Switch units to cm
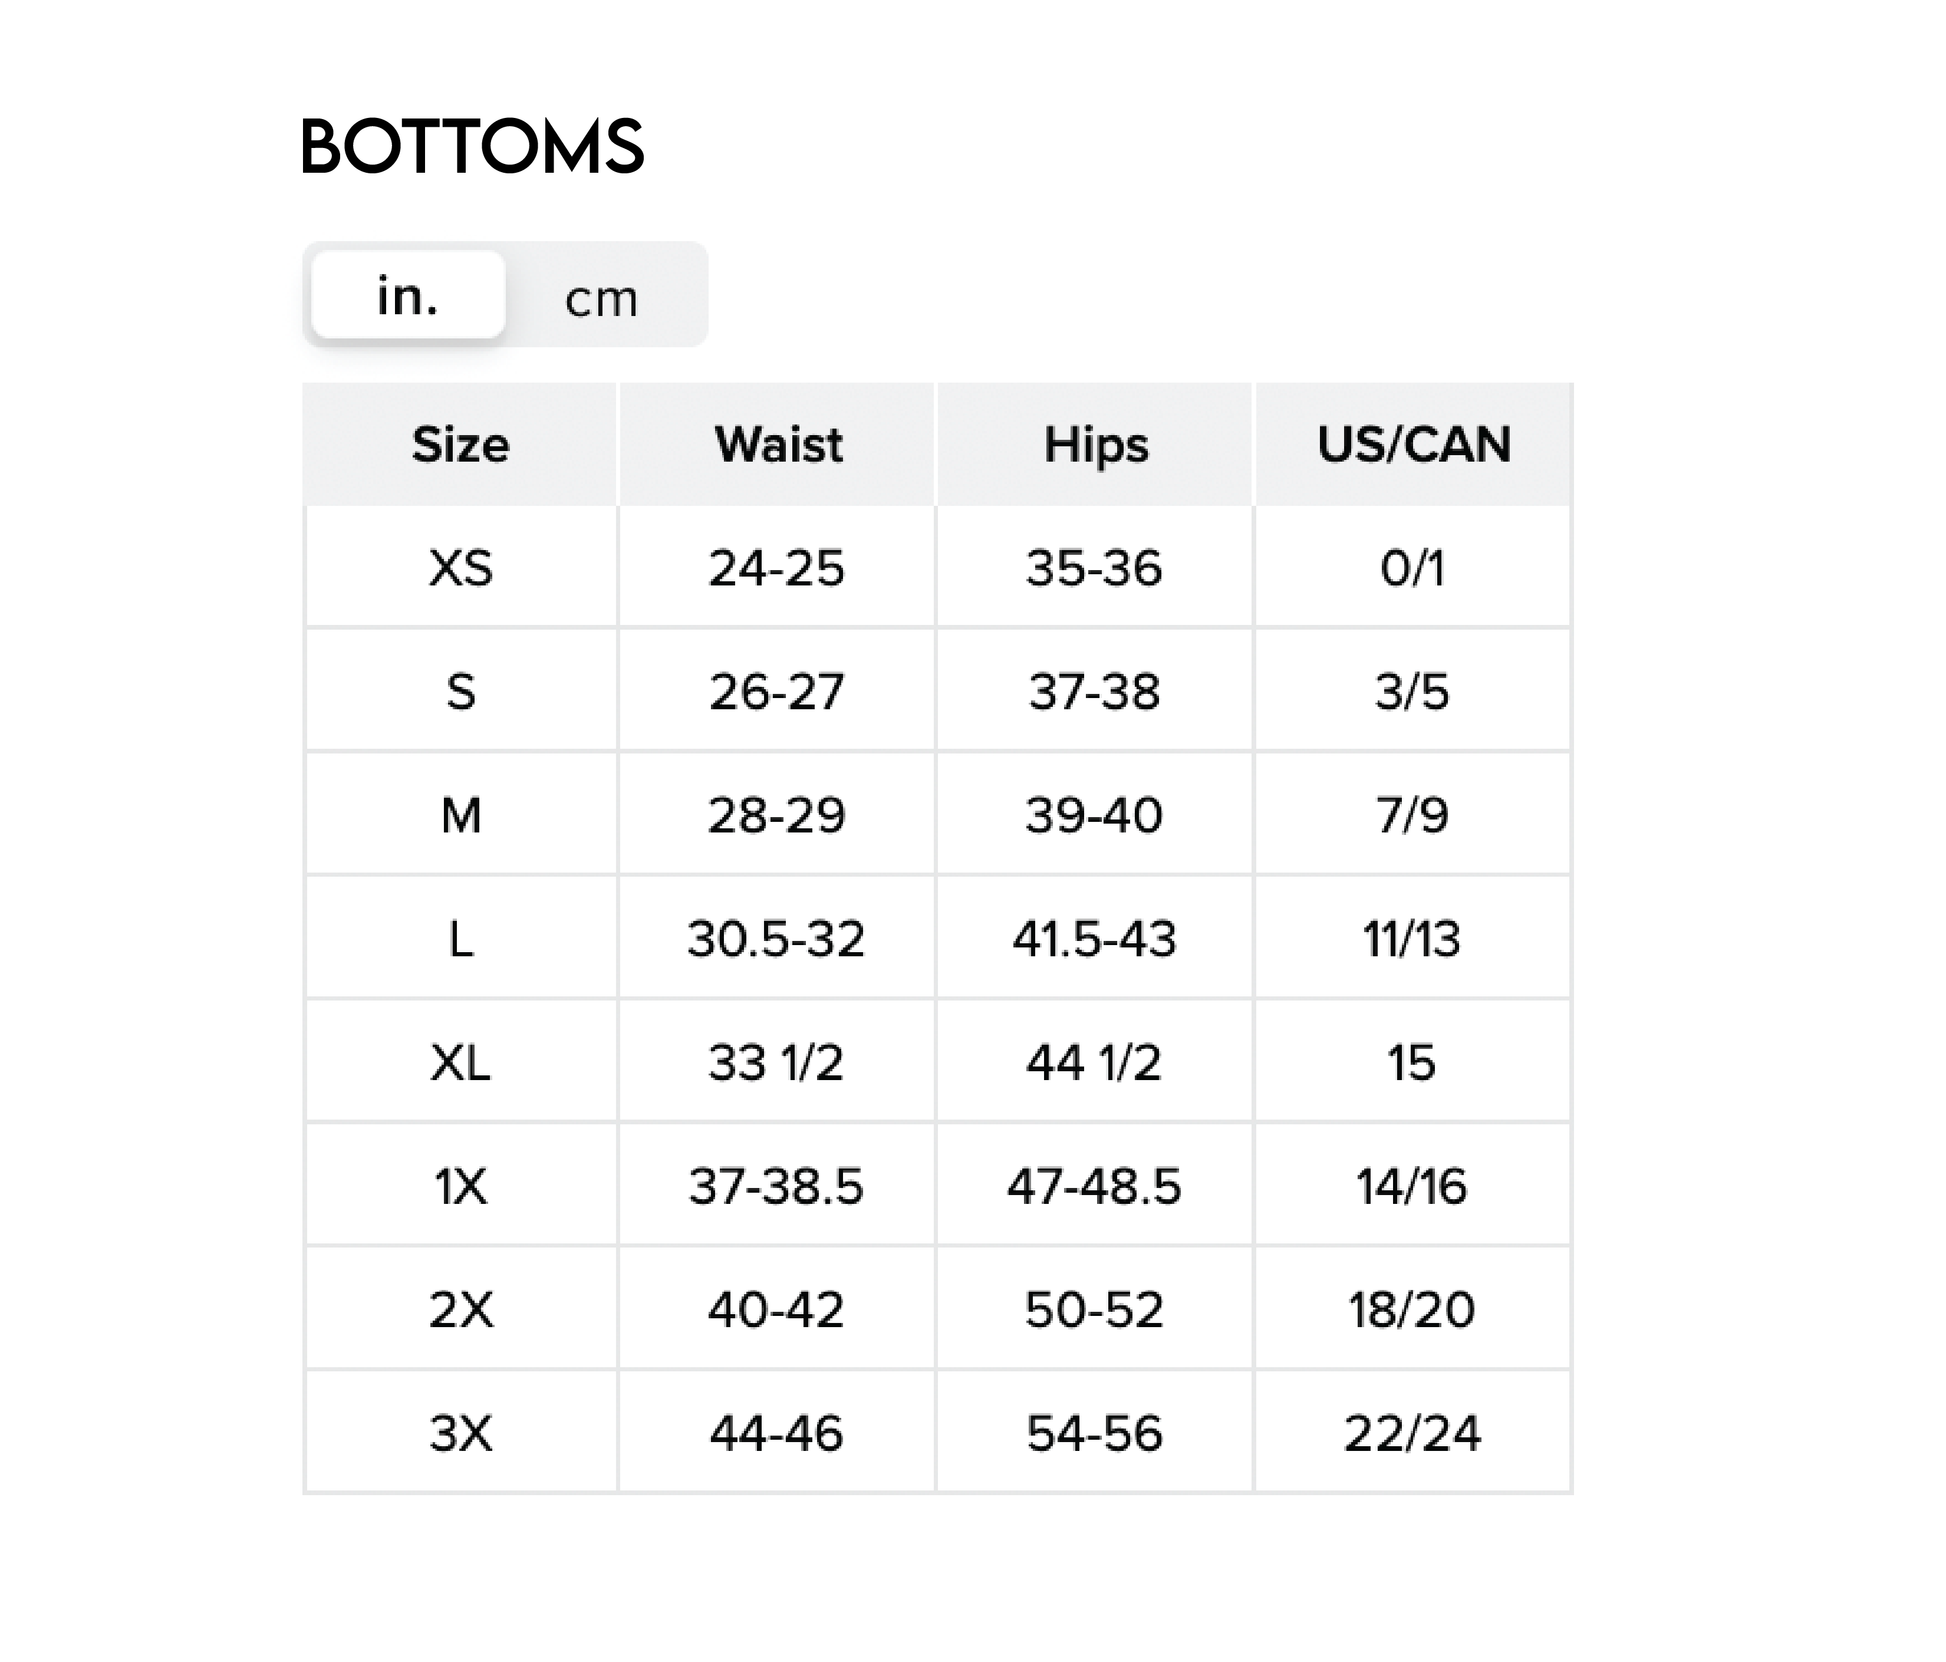 (601, 298)
